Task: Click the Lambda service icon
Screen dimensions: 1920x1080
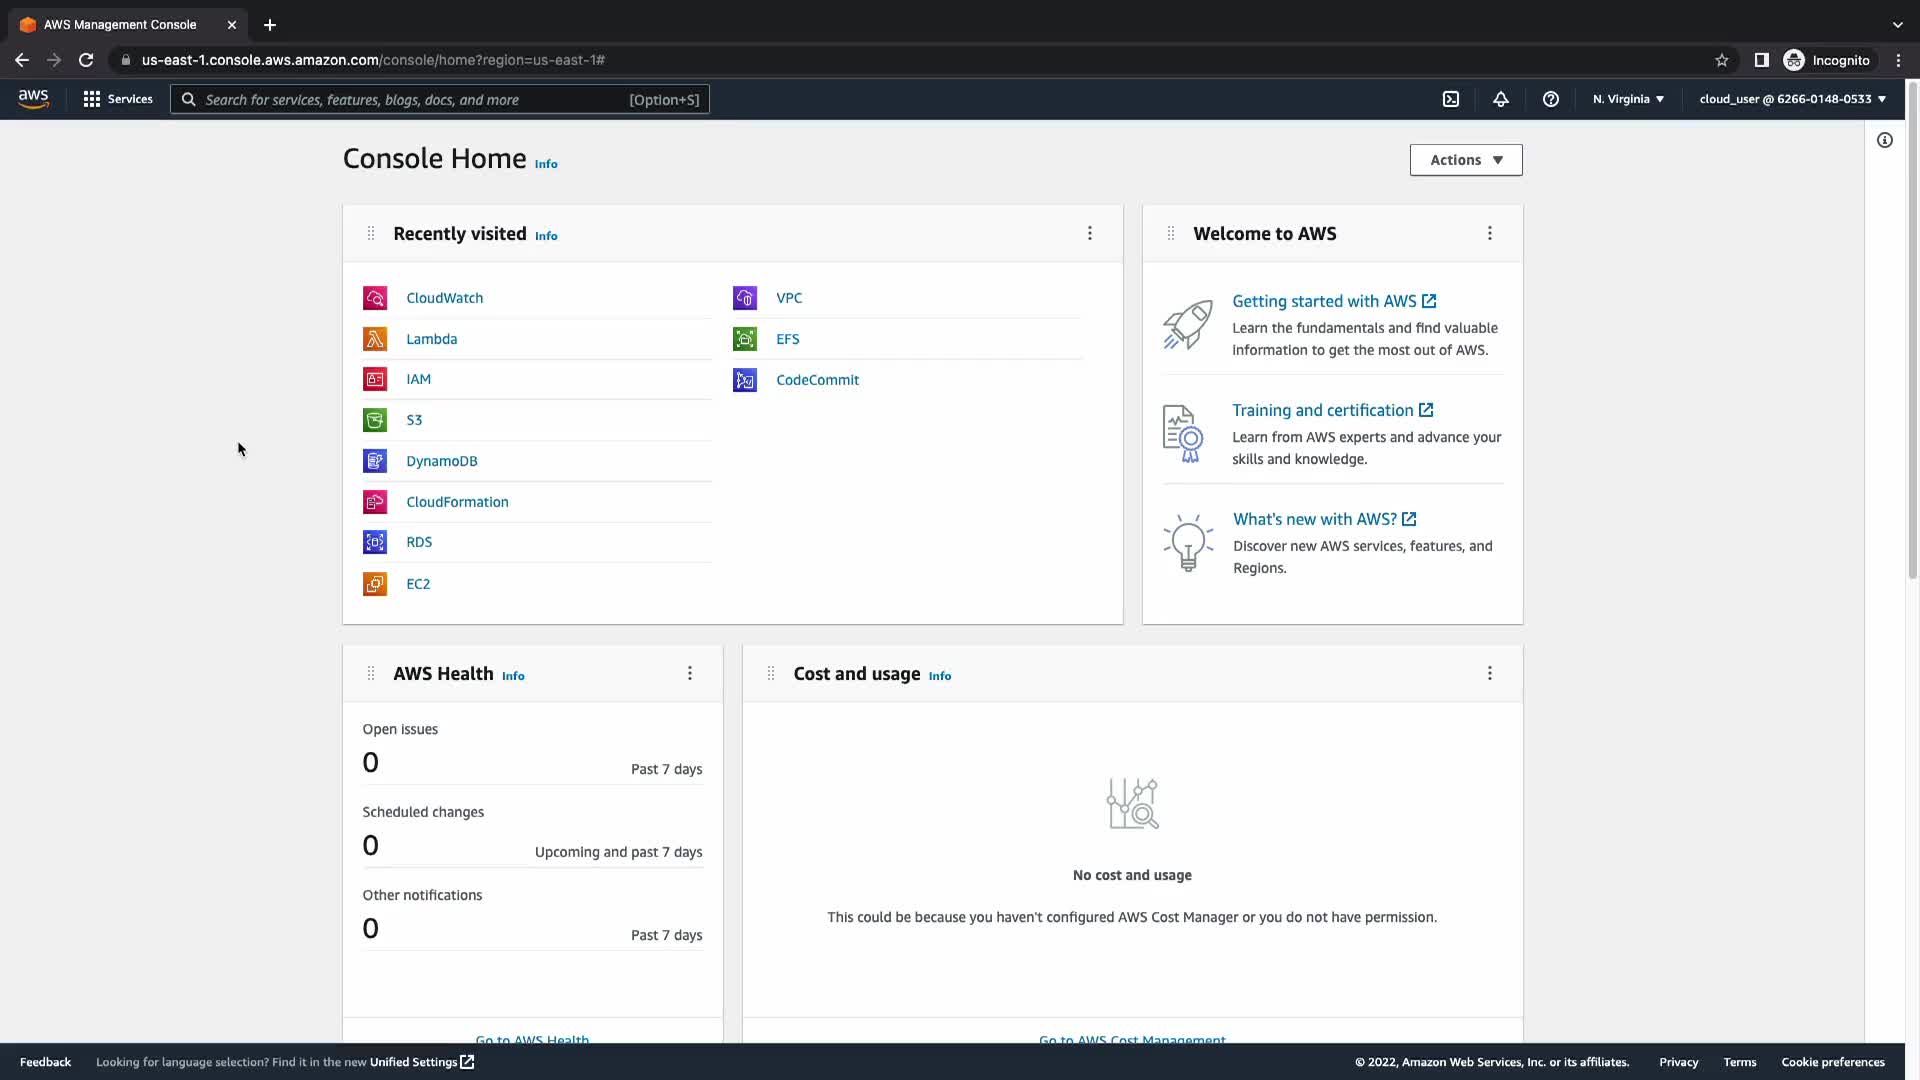Action: coord(375,339)
